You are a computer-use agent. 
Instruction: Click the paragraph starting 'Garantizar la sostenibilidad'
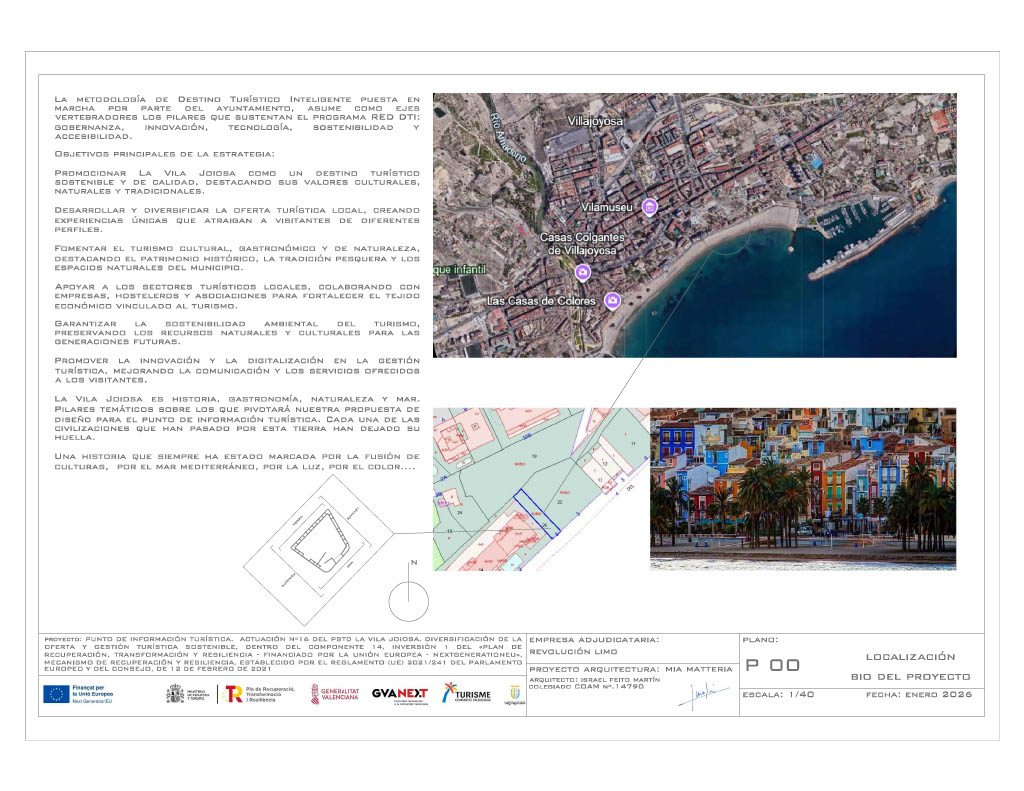click(x=237, y=332)
